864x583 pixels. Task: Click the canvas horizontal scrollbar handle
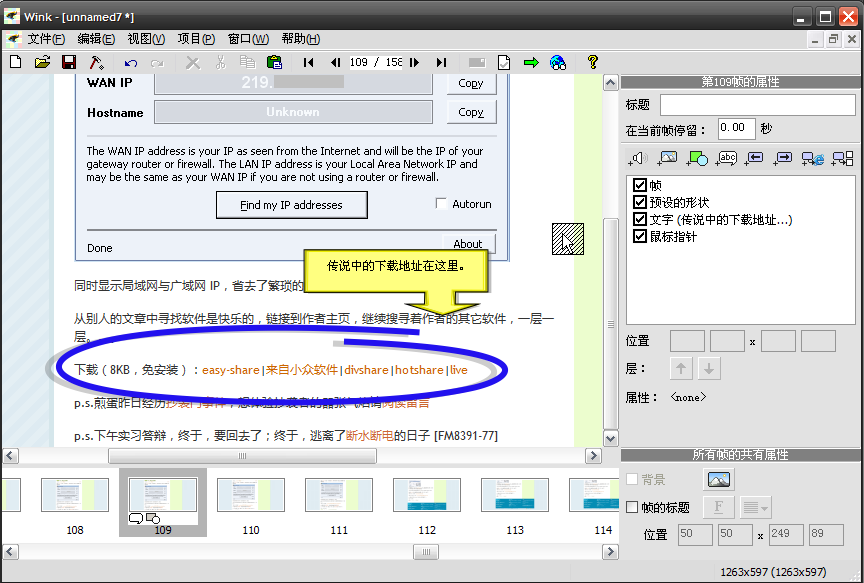point(242,456)
